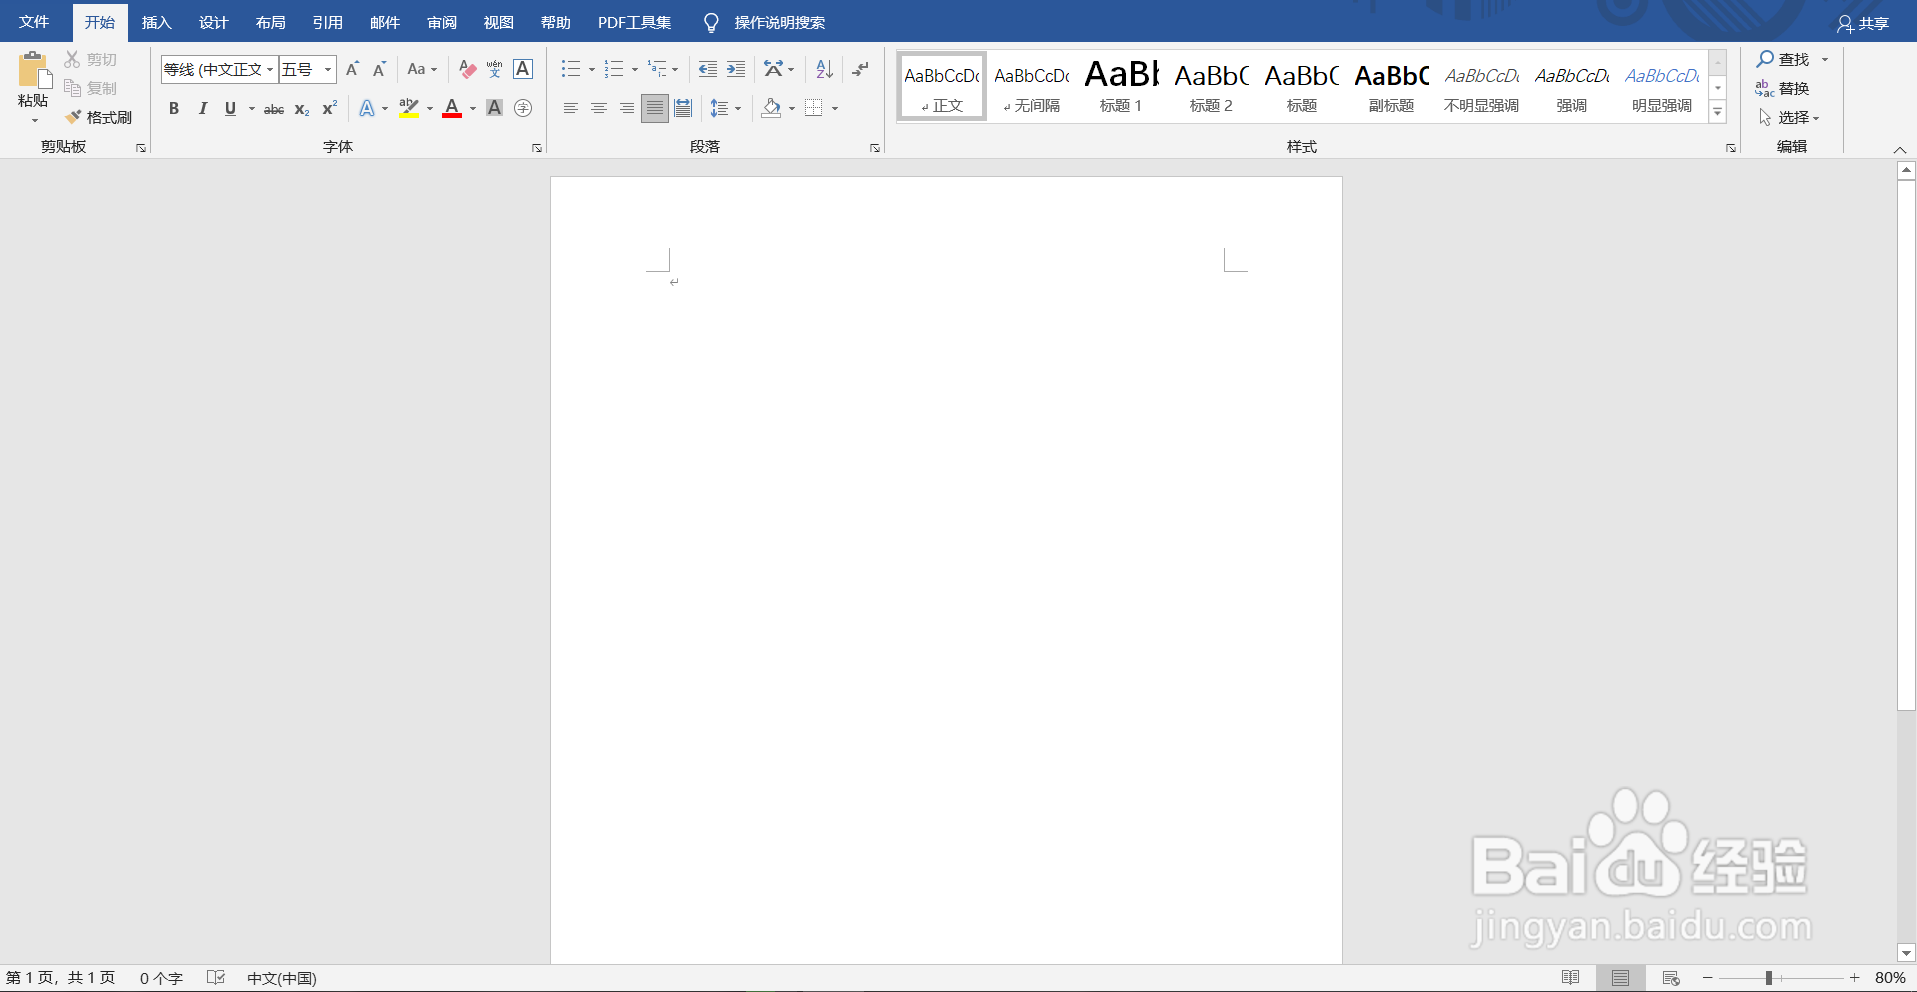1917x992 pixels.
Task: Align text to the right
Action: [x=627, y=108]
